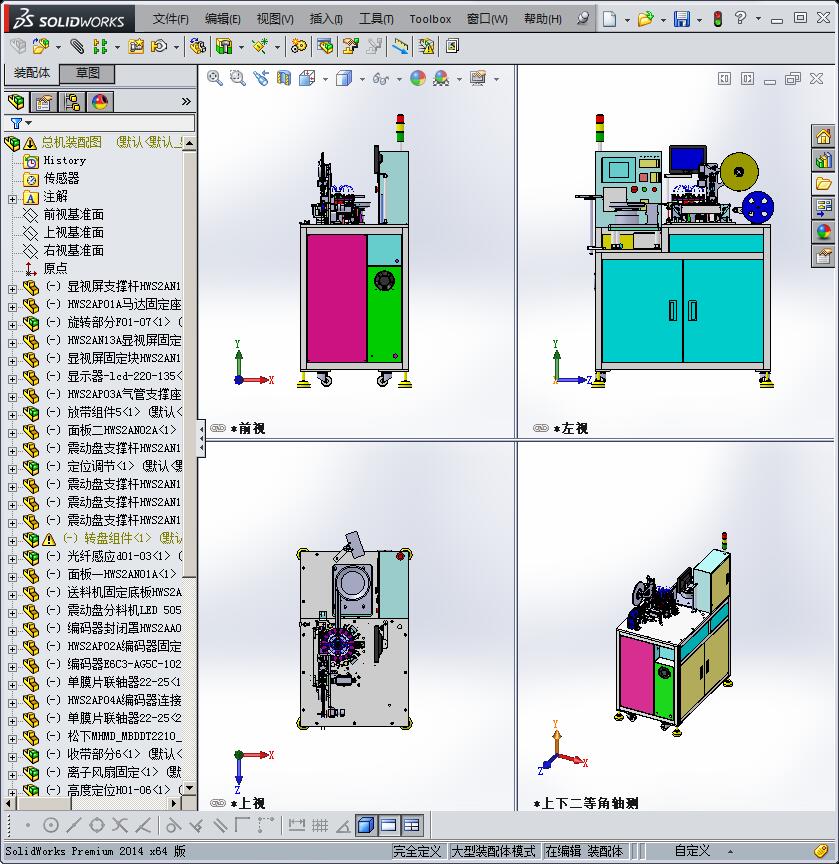Screen dimensions: 839x864
Task: Open the Save dropdown arrow
Action: tap(700, 20)
